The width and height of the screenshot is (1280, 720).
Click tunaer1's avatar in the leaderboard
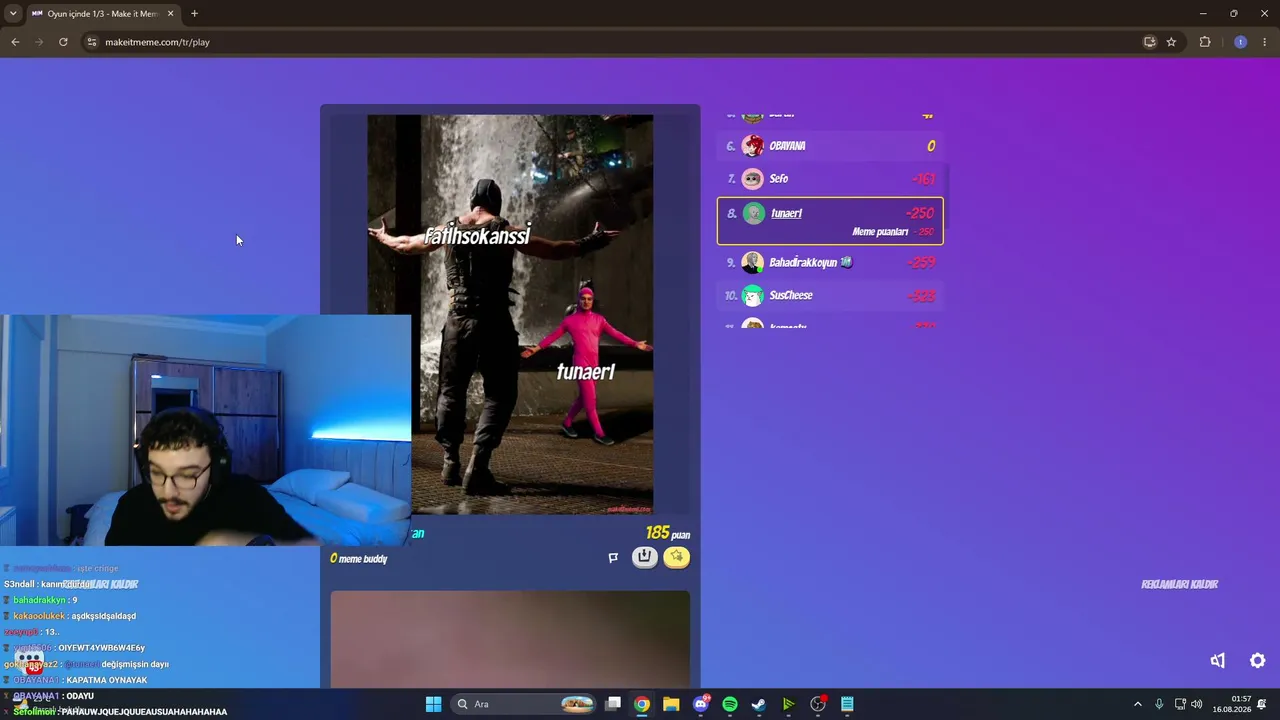pos(754,213)
